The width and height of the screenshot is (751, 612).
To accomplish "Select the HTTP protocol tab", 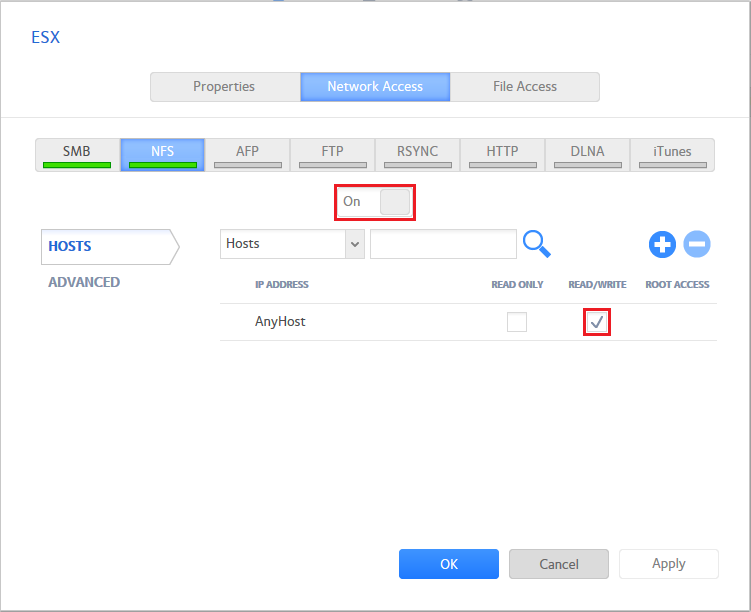I will click(502, 154).
